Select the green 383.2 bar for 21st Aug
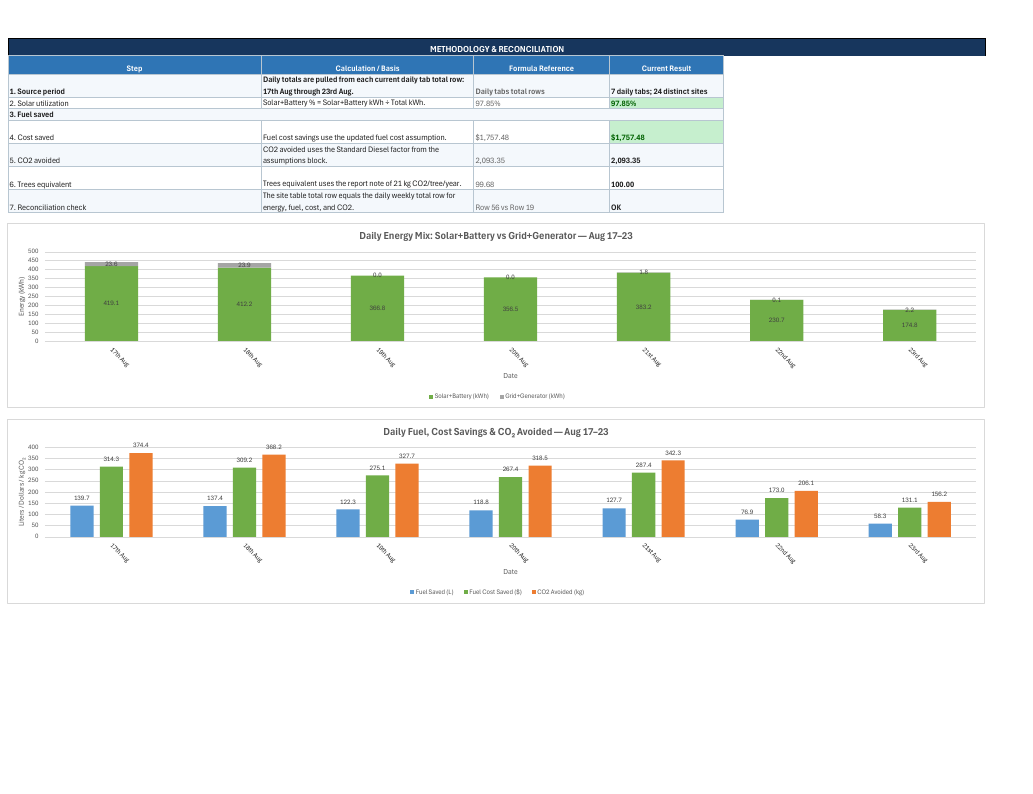 click(x=644, y=307)
